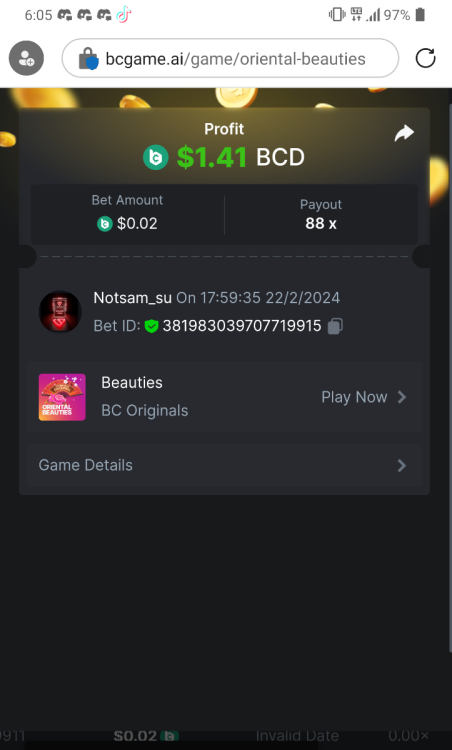The image size is (452, 750).
Task: Click the Play Now link
Action: (x=364, y=397)
